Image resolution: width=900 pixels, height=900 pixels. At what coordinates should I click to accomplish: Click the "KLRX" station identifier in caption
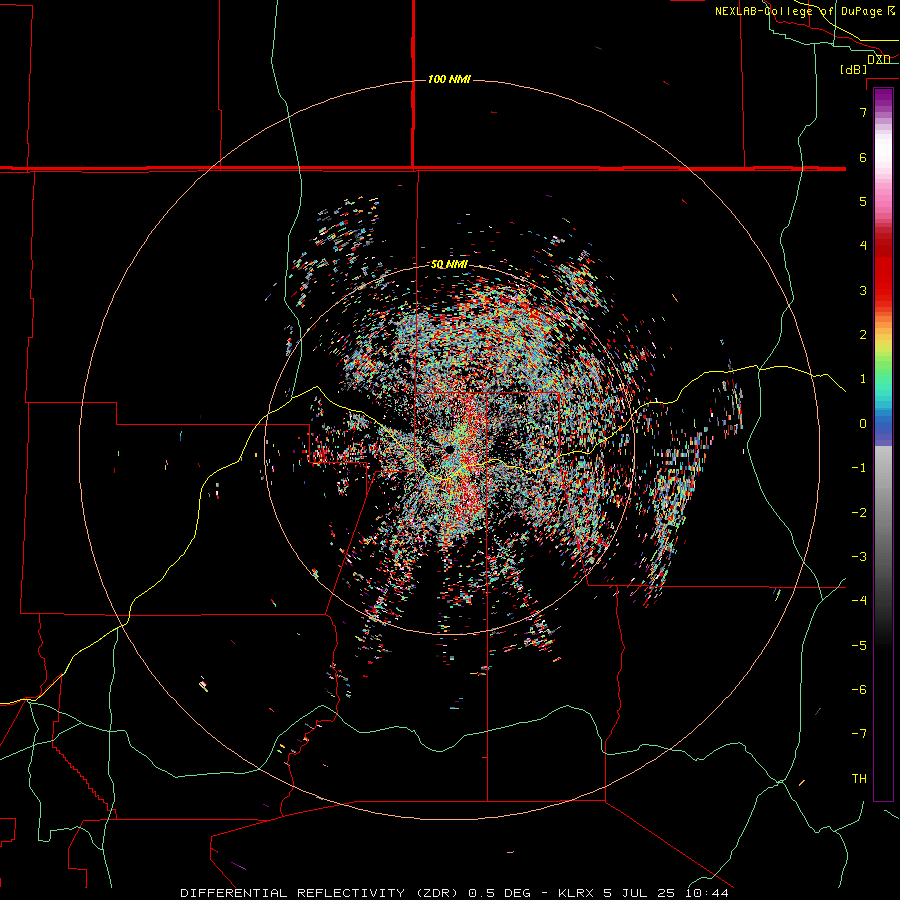tap(576, 893)
